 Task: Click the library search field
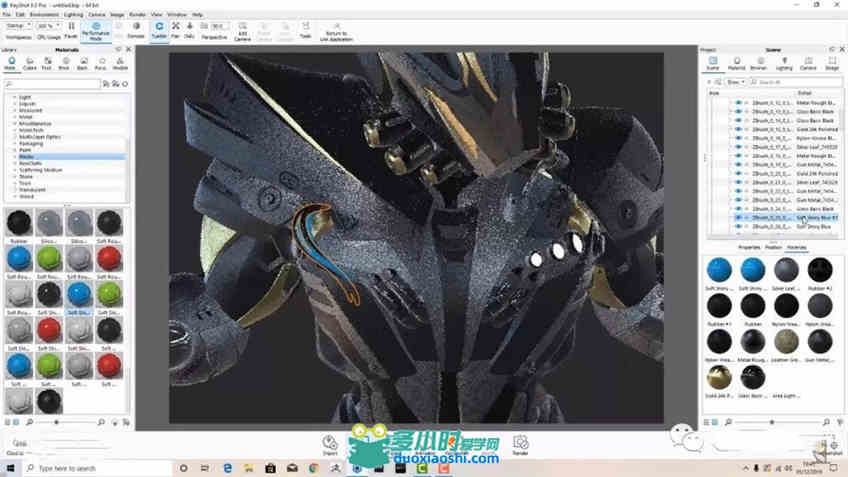[x=52, y=84]
